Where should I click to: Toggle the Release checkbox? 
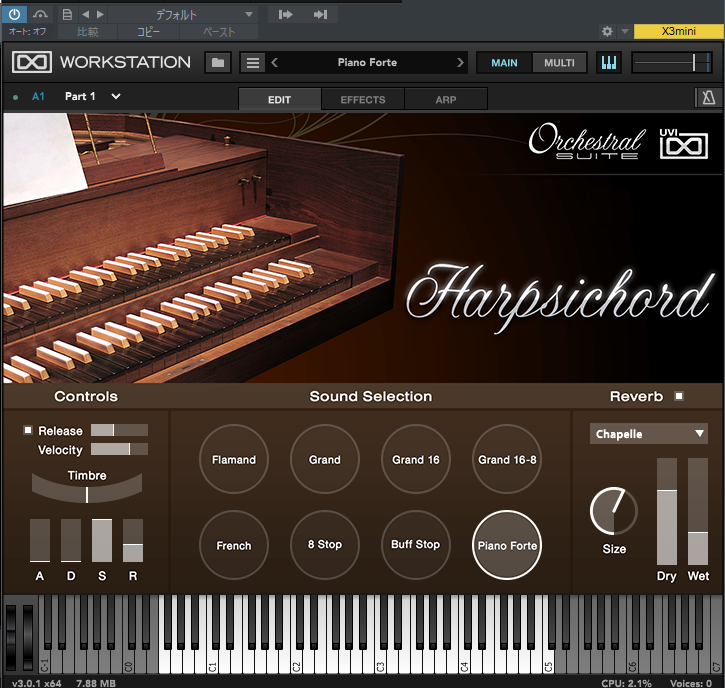pos(28,430)
